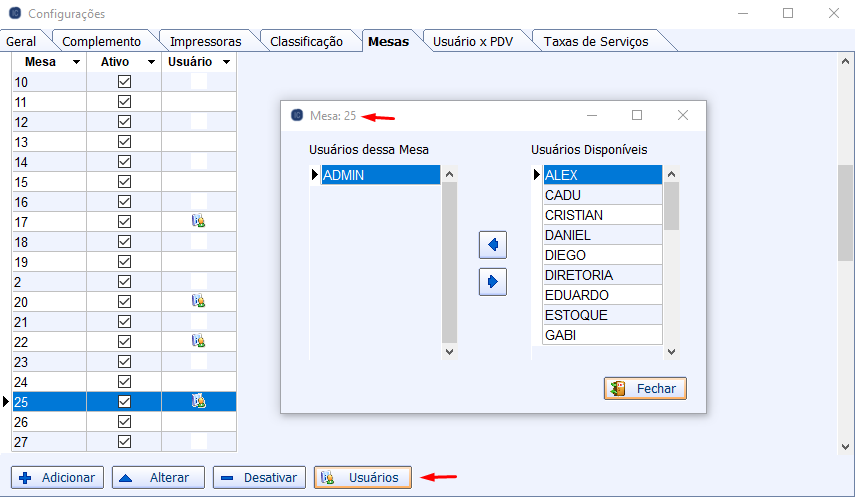
Task: Open the Usuário column filter dropdown
Action: (x=226, y=62)
